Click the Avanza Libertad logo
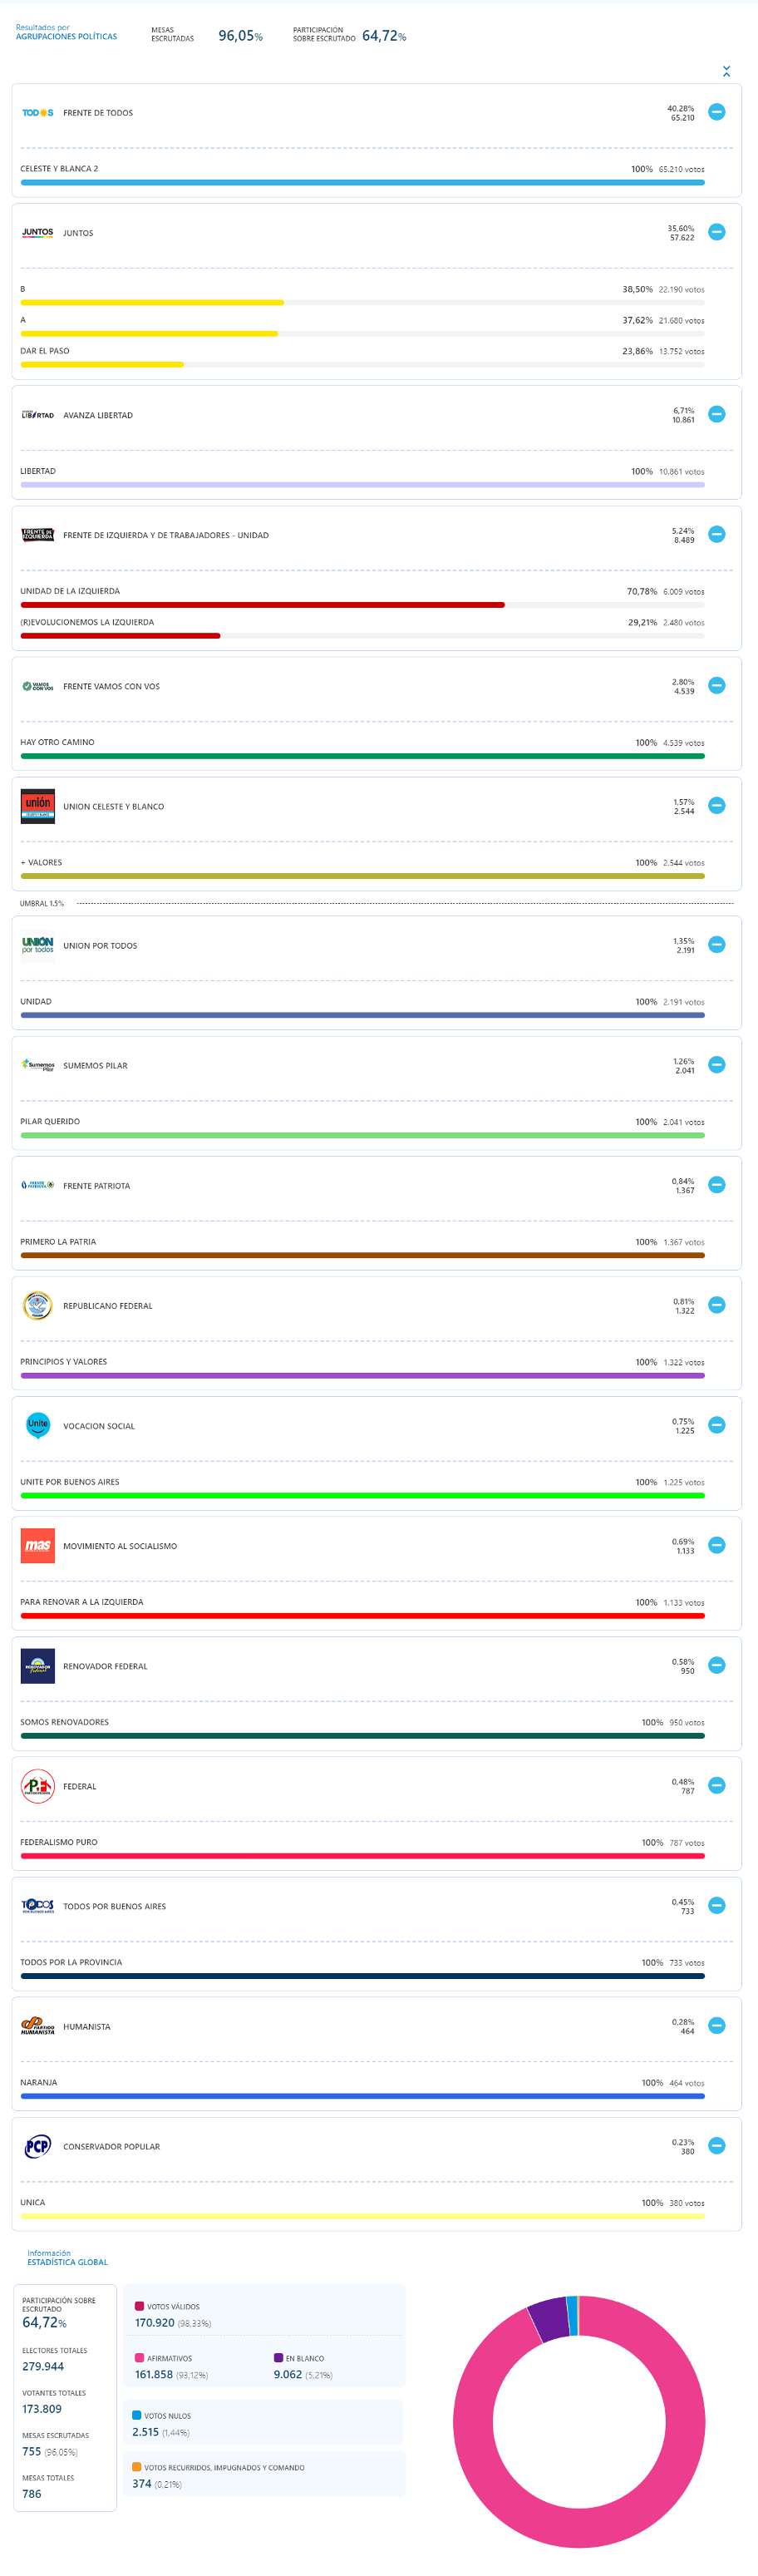Viewport: 758px width, 2576px height. point(37,415)
